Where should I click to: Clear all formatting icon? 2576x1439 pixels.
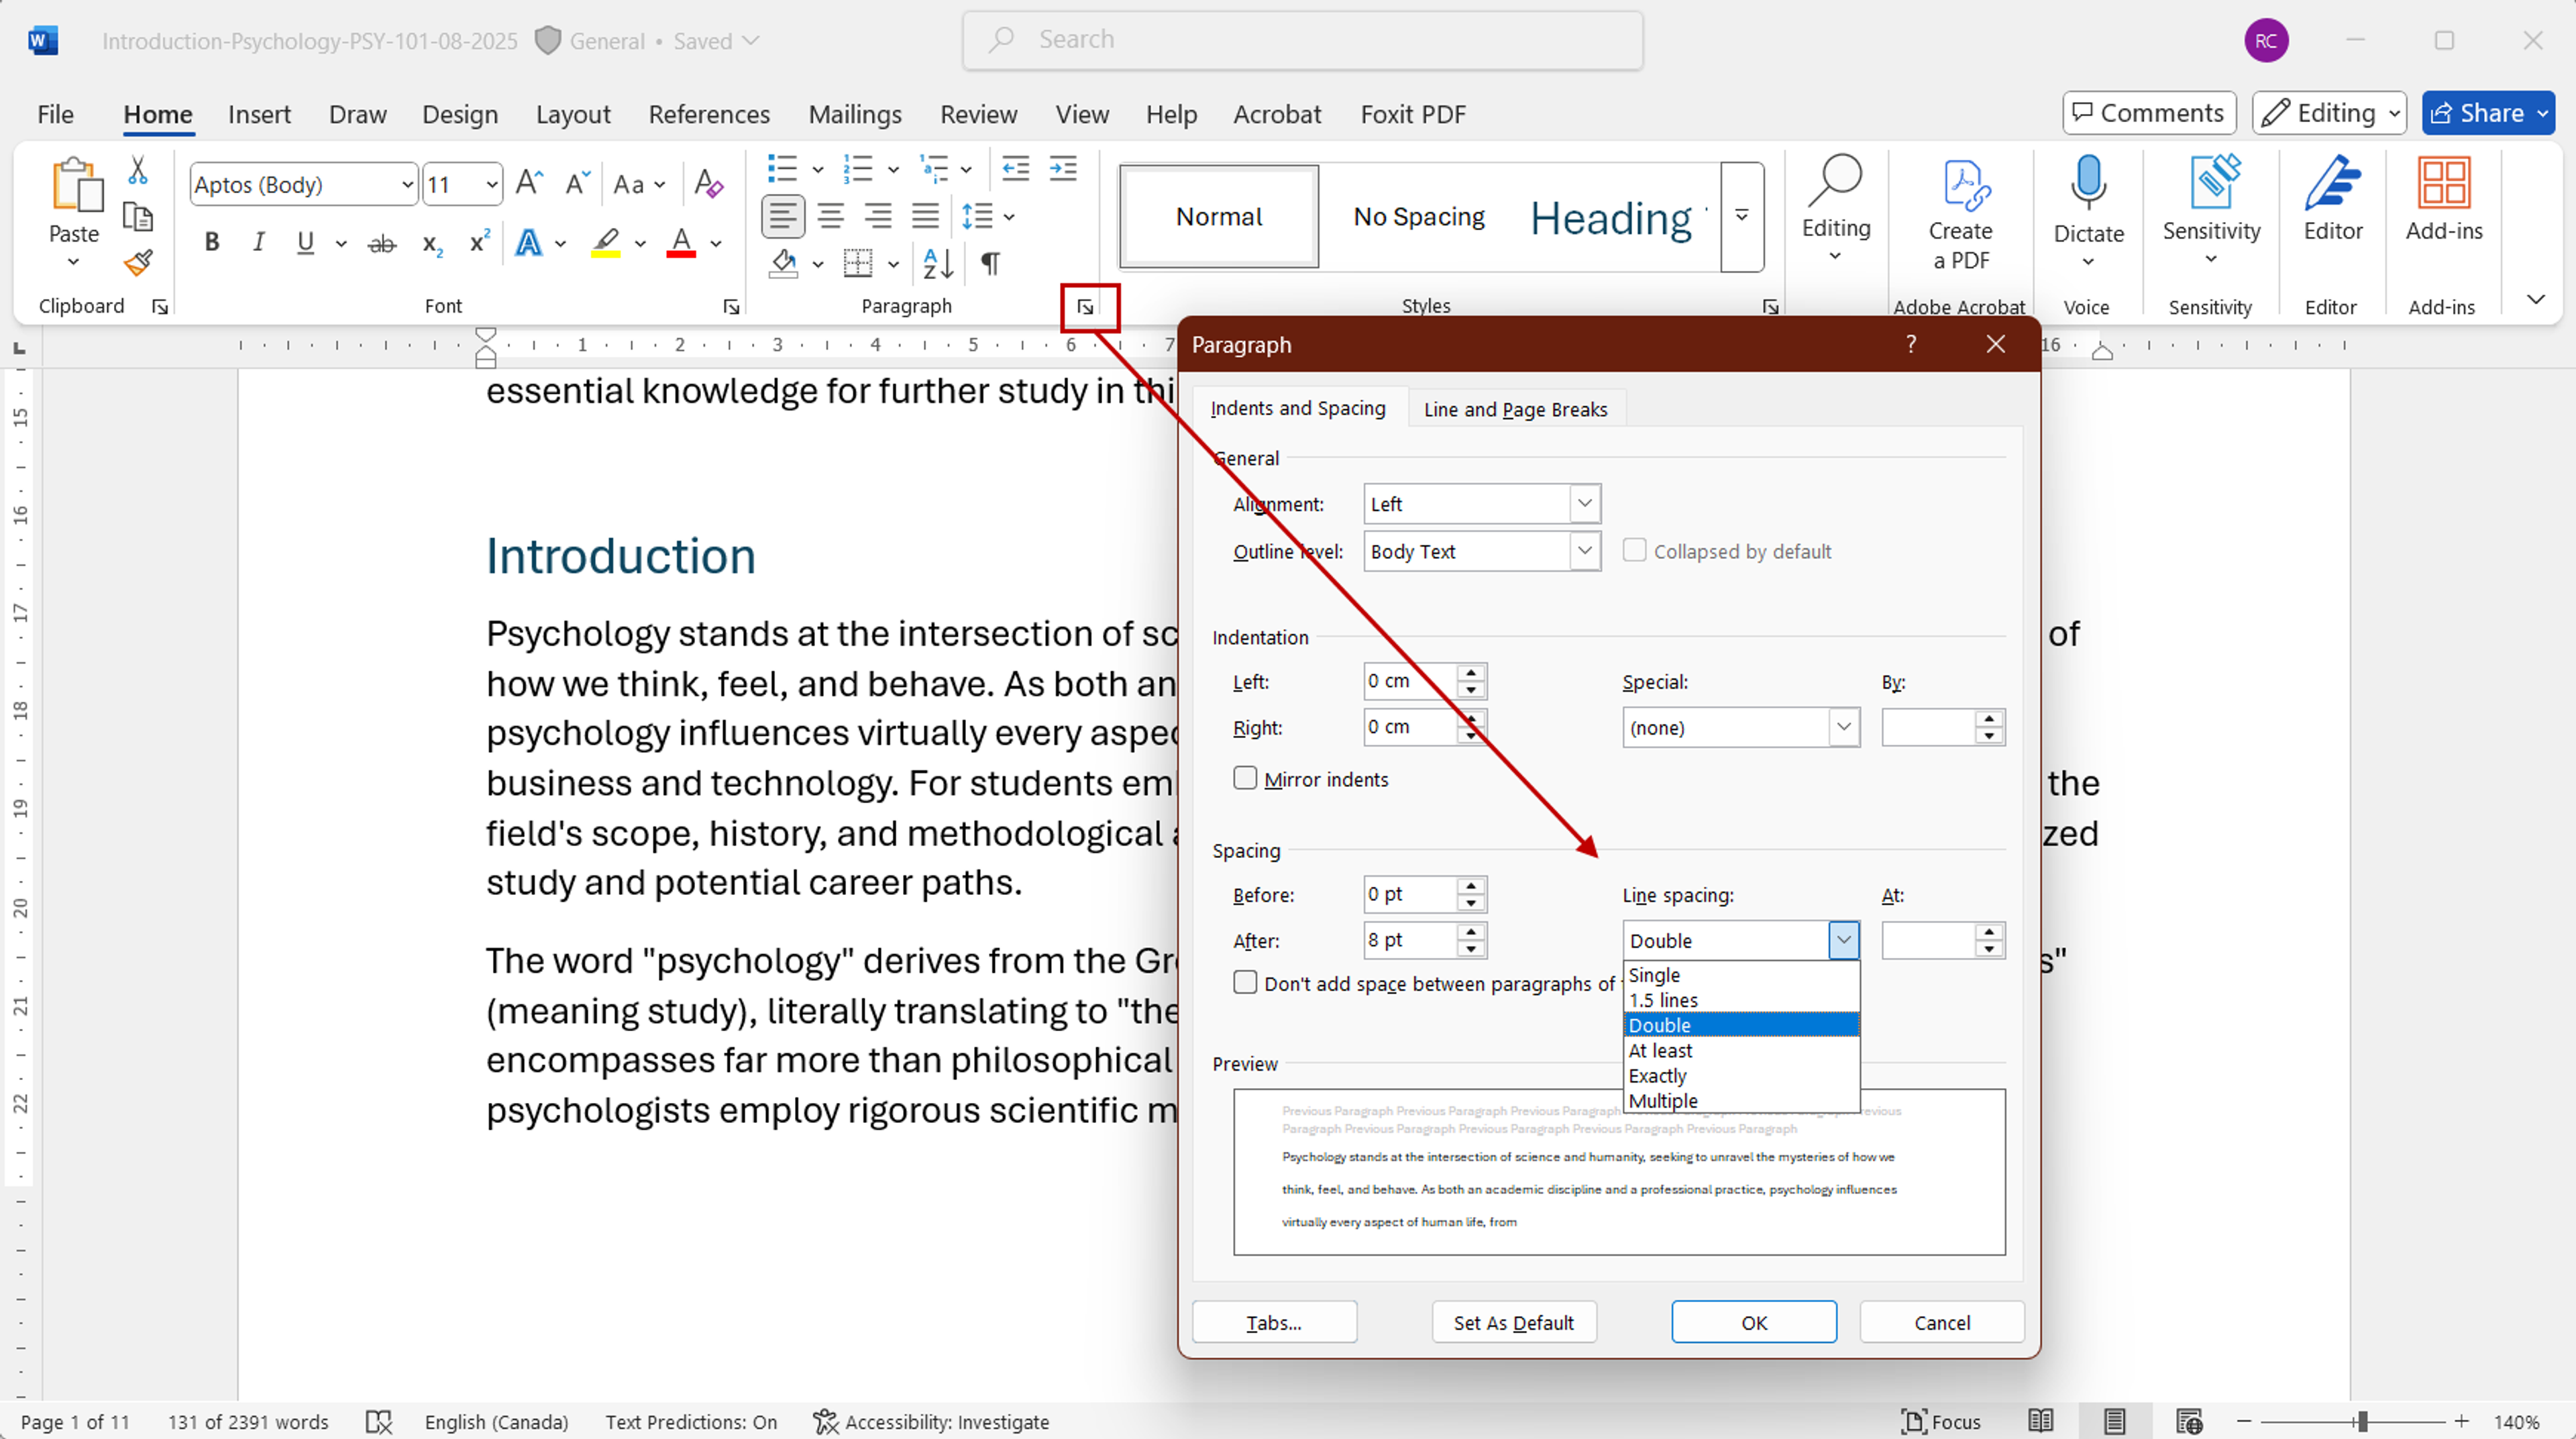pyautogui.click(x=708, y=184)
